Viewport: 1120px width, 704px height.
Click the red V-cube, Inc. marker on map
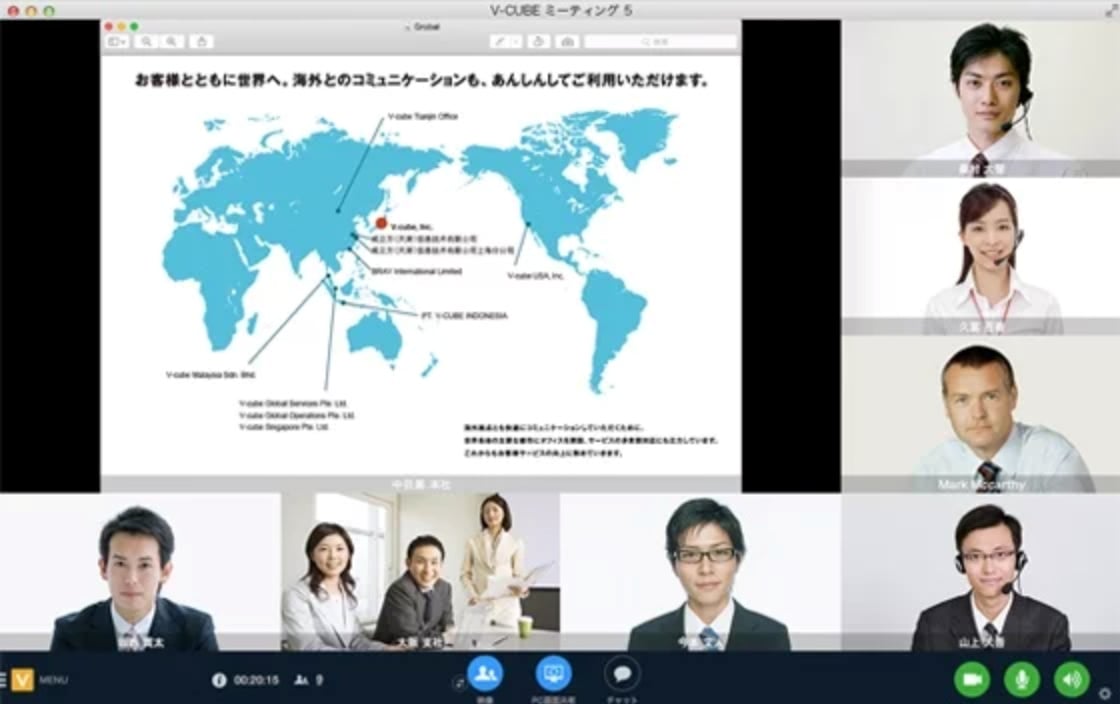tap(381, 223)
